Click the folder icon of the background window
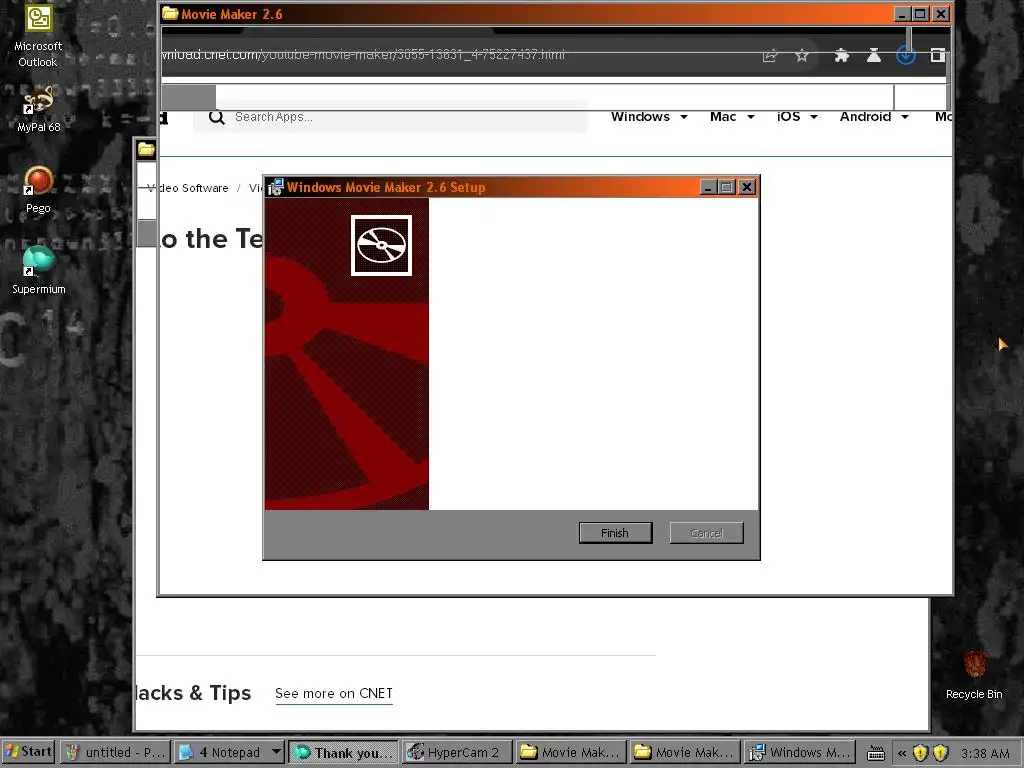The image size is (1024, 768). click(x=146, y=150)
